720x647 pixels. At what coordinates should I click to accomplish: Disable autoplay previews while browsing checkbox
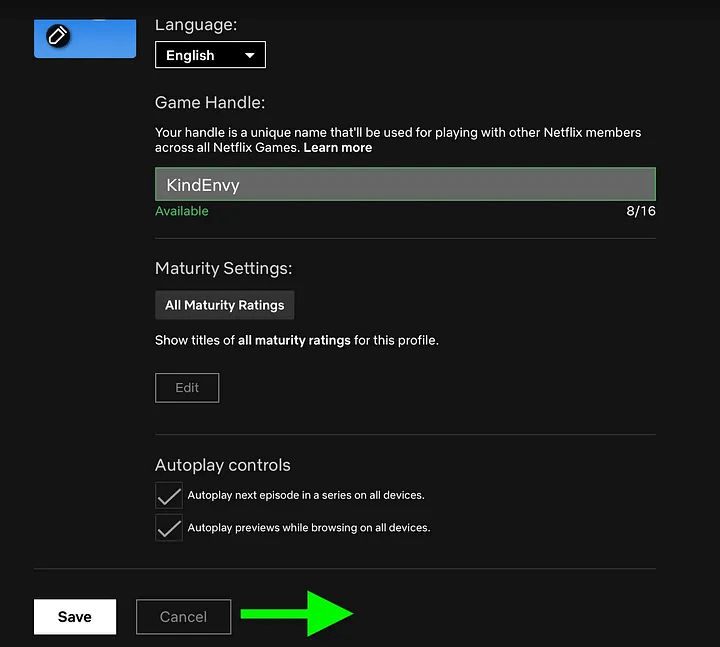point(169,528)
